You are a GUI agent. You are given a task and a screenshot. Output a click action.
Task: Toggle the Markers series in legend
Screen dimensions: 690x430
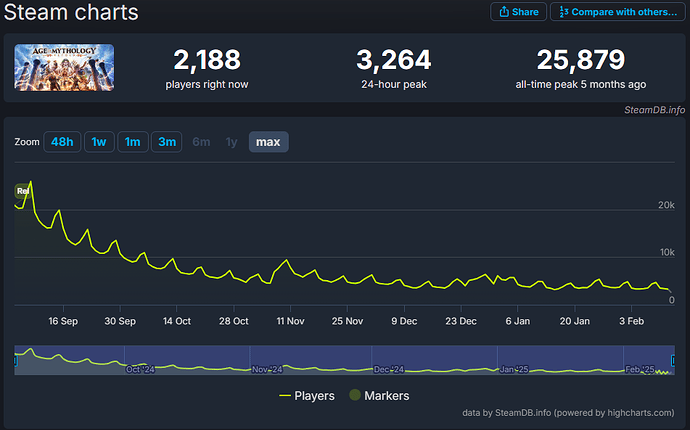point(379,396)
